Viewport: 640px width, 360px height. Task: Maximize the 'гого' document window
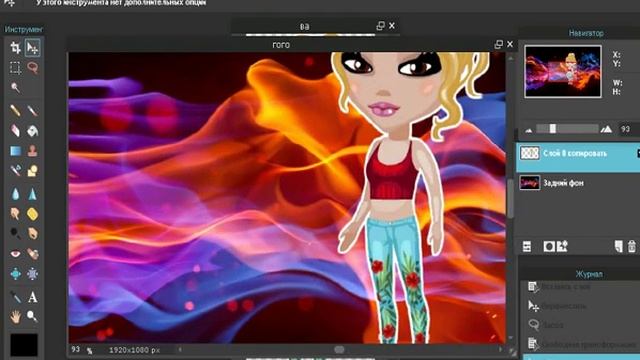(498, 44)
